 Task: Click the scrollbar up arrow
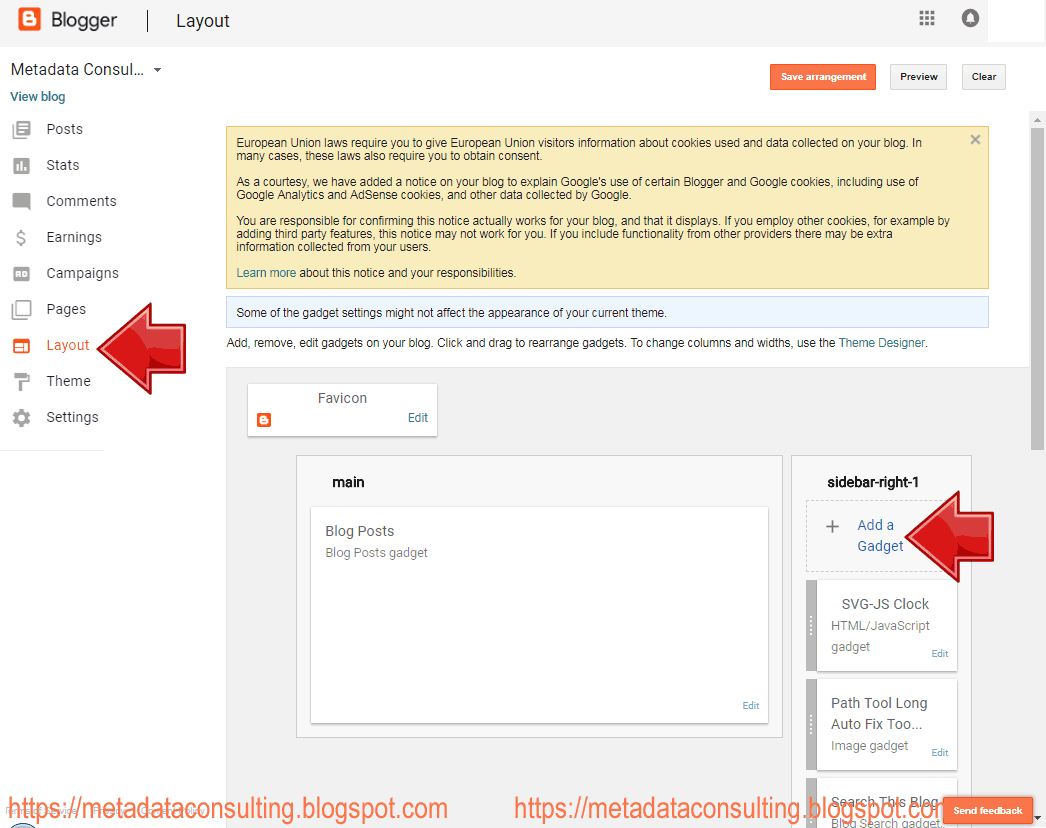tap(1037, 120)
